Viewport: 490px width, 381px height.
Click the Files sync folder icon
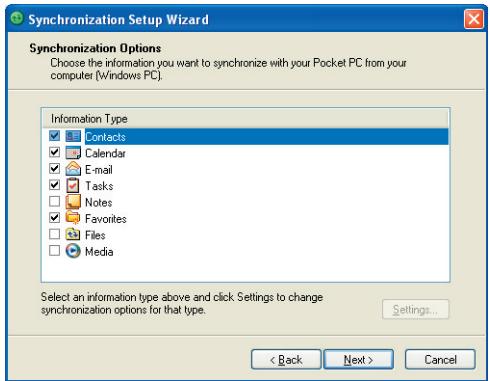tap(73, 234)
